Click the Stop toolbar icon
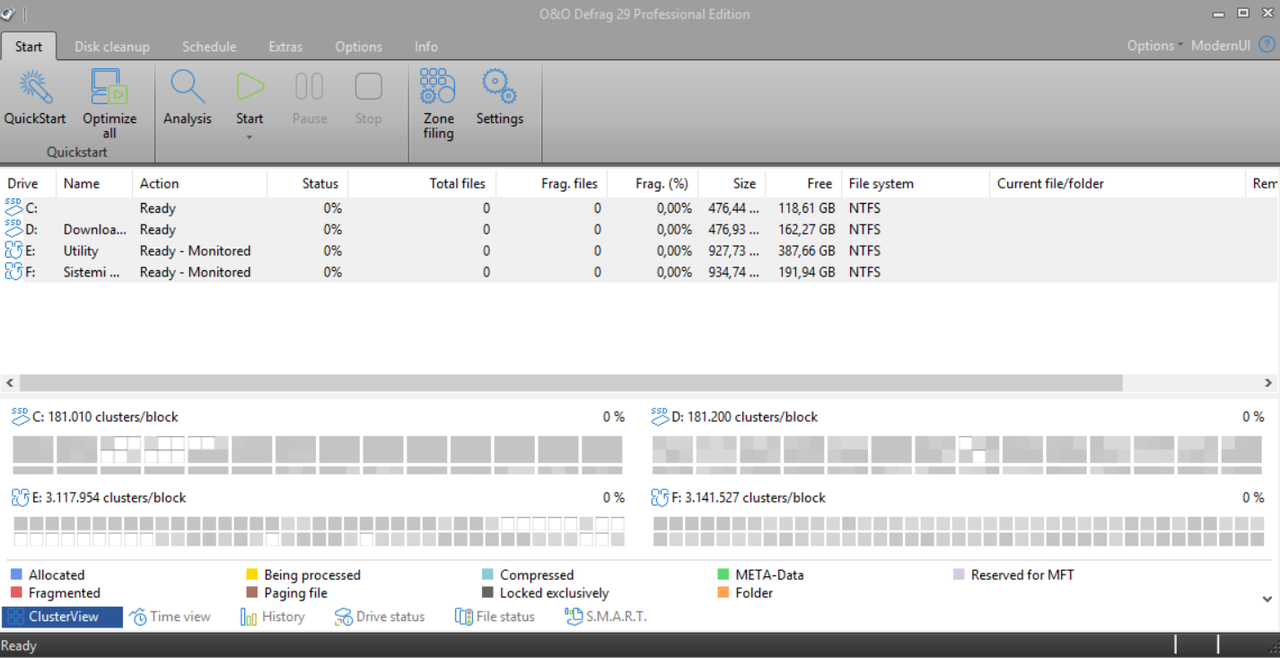1280x658 pixels. [x=368, y=87]
